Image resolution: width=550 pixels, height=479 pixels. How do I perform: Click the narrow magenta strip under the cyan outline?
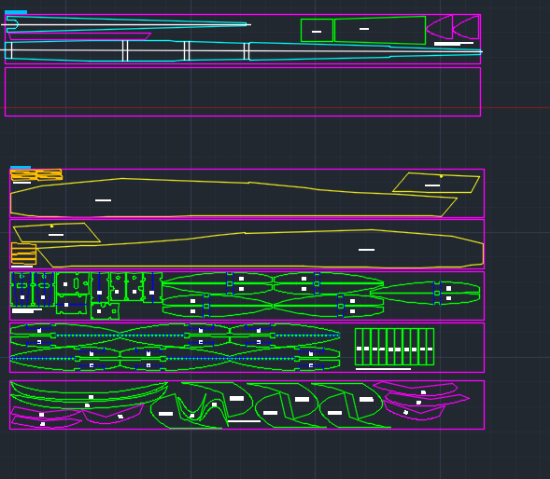pos(79,36)
